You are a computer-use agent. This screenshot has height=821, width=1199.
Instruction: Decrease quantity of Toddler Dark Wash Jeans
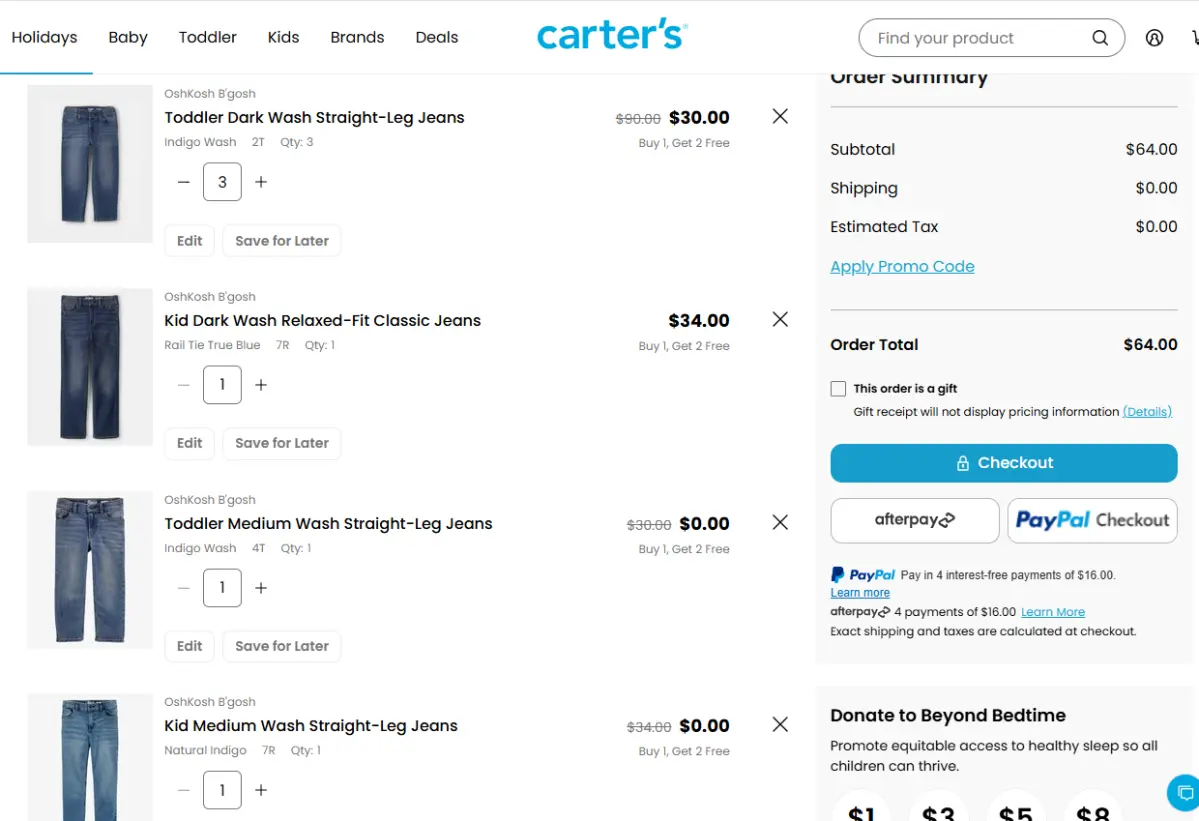(x=183, y=182)
